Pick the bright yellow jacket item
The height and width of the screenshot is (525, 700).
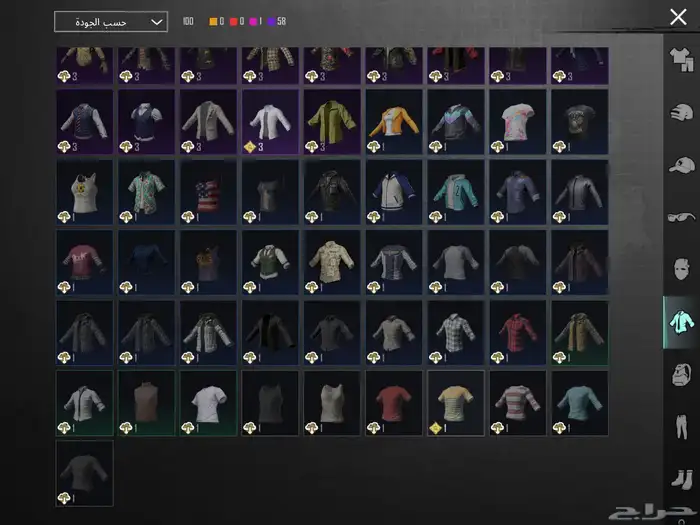coord(331,120)
